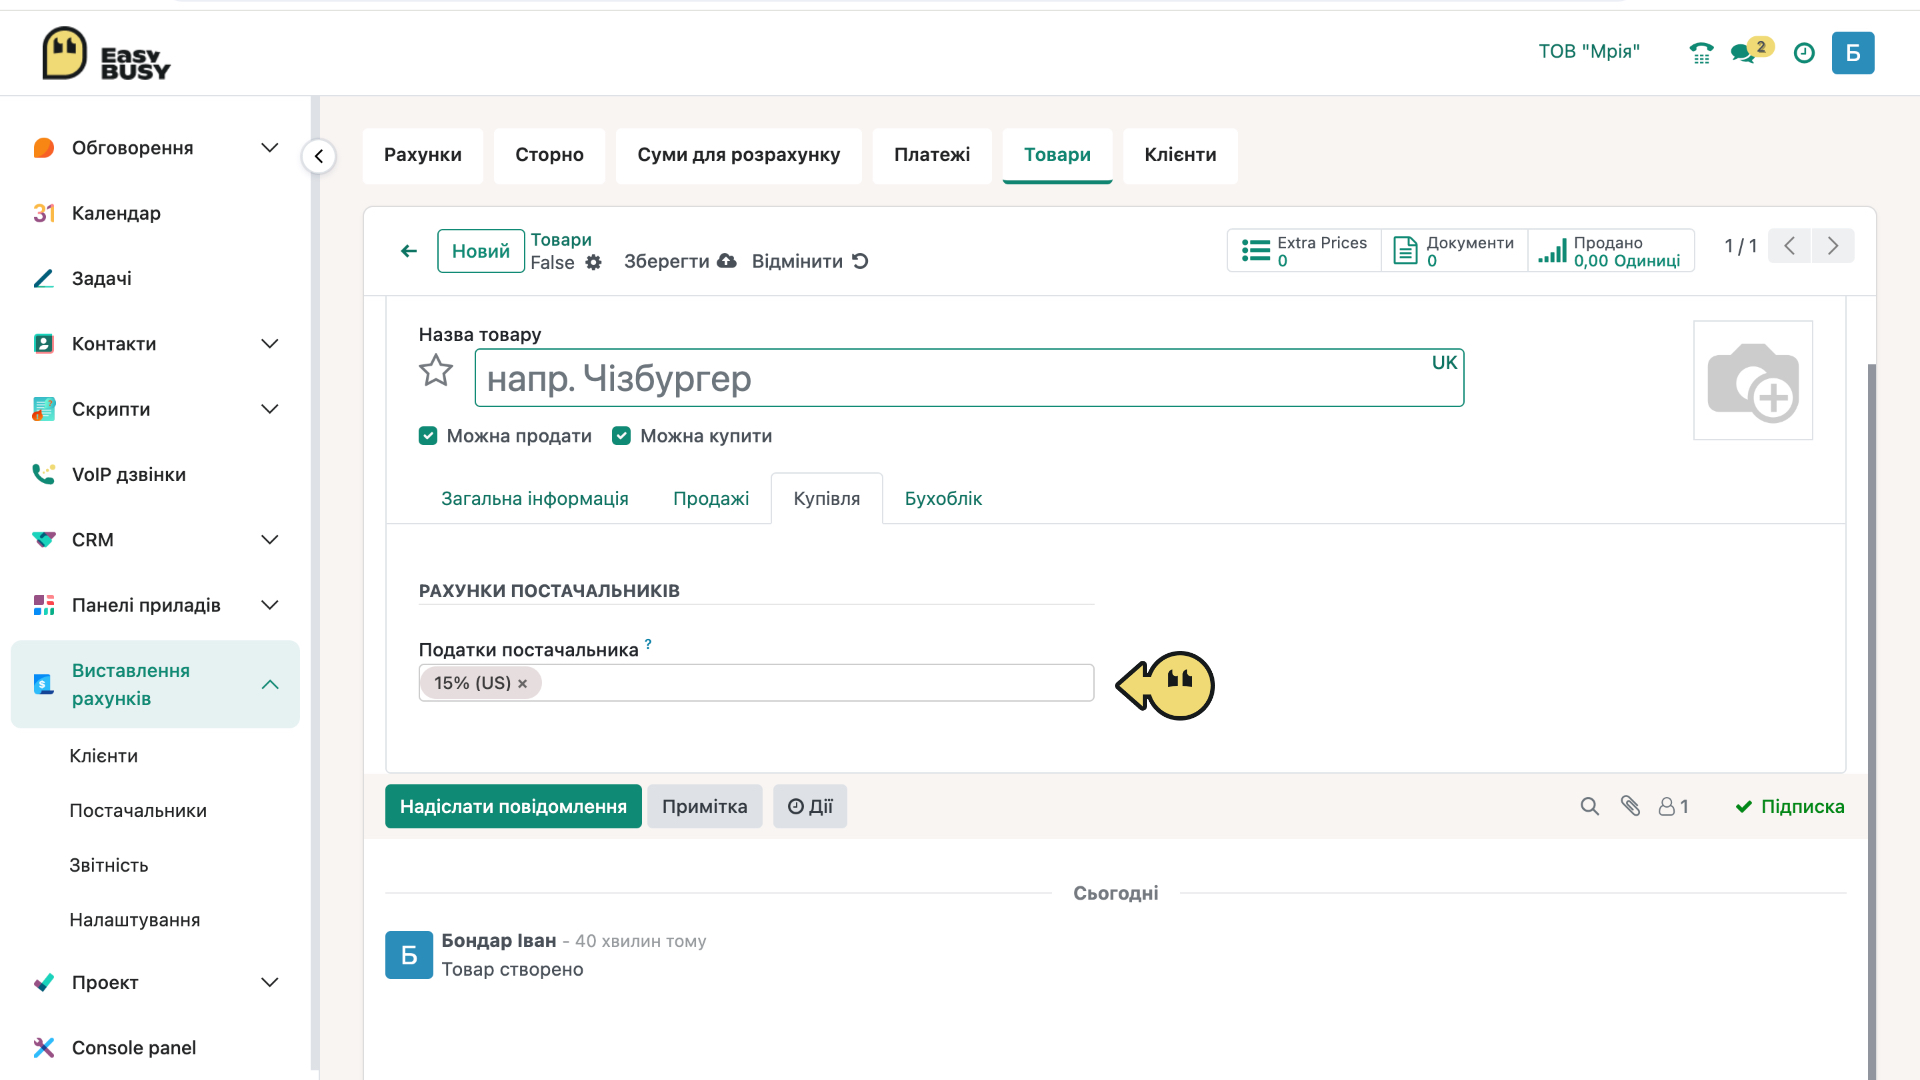1920x1080 pixels.
Task: Click the Задачі pencil icon
Action: [x=44, y=278]
